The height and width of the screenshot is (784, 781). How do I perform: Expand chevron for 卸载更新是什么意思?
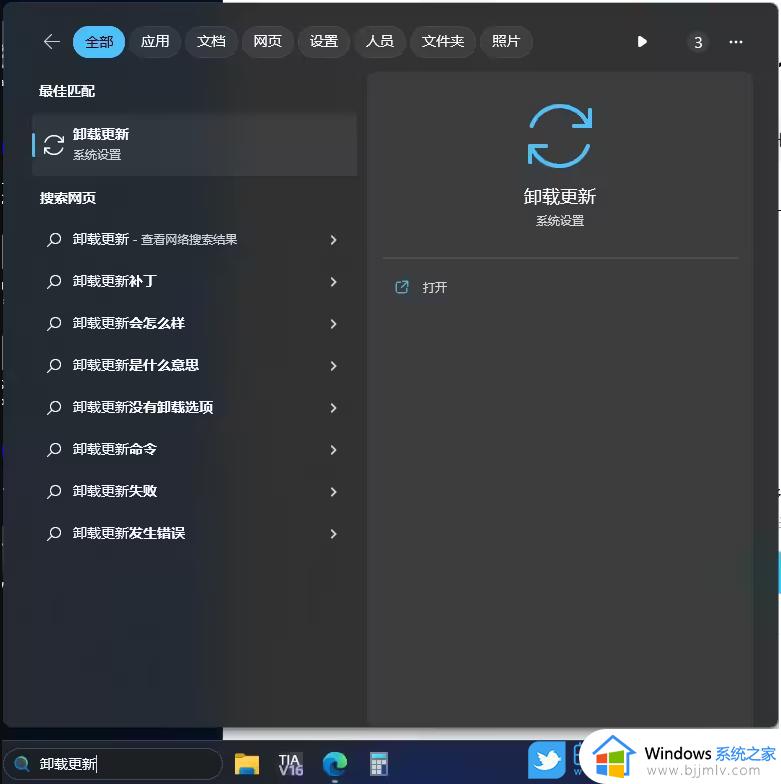[x=334, y=366]
